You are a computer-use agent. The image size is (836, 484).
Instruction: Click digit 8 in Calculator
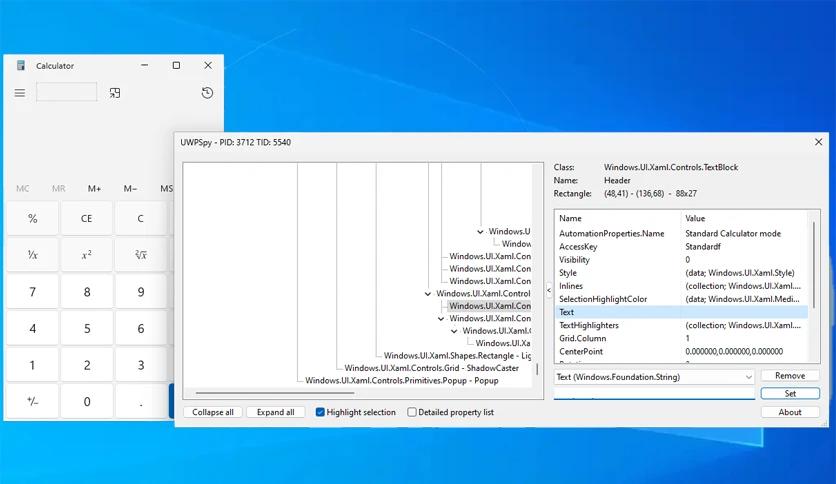pos(86,292)
